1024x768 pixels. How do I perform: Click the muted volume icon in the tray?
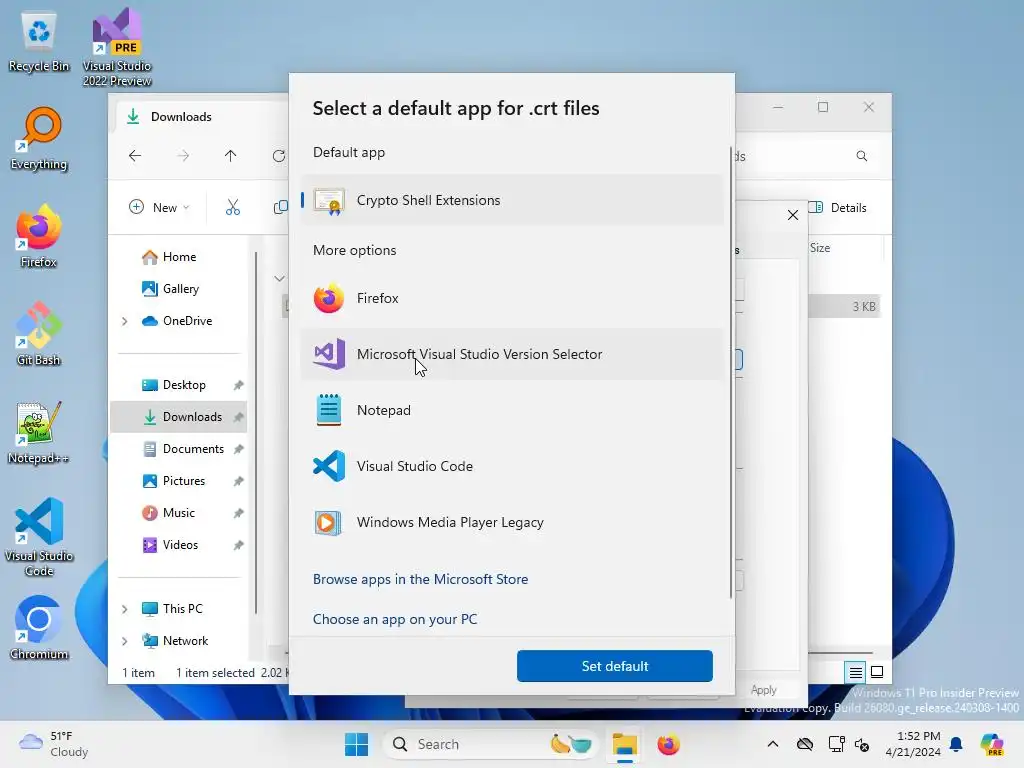(x=862, y=744)
